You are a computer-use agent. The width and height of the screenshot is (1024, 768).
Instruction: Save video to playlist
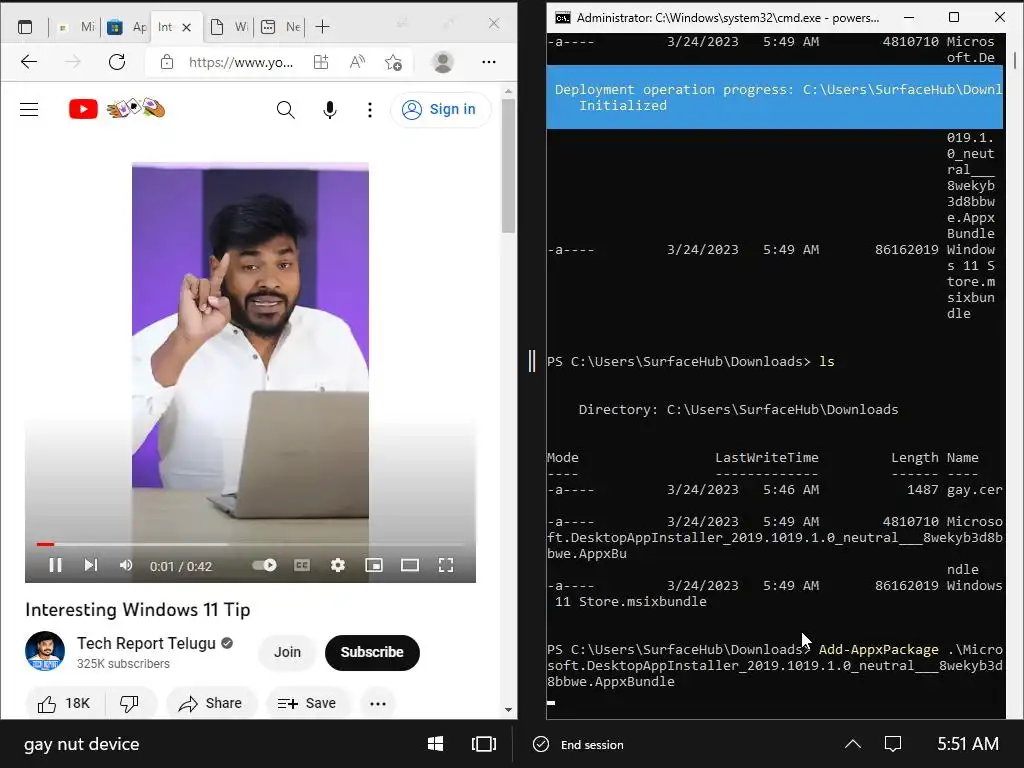(x=306, y=703)
